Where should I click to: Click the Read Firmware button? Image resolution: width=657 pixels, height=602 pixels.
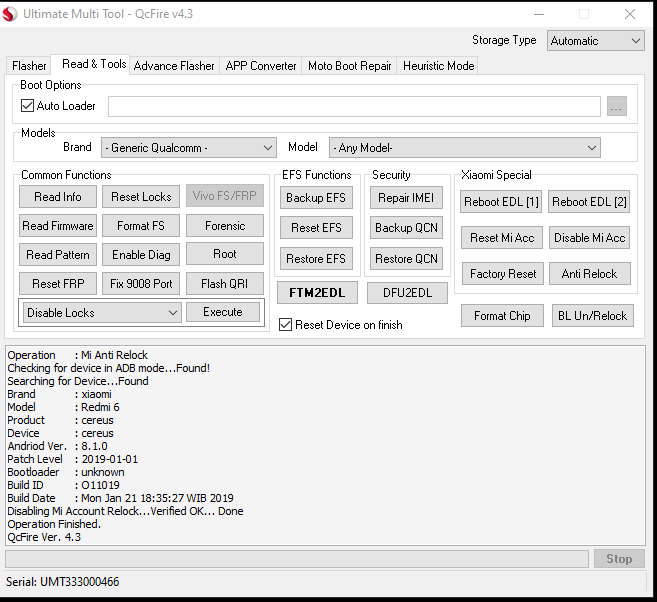point(58,226)
